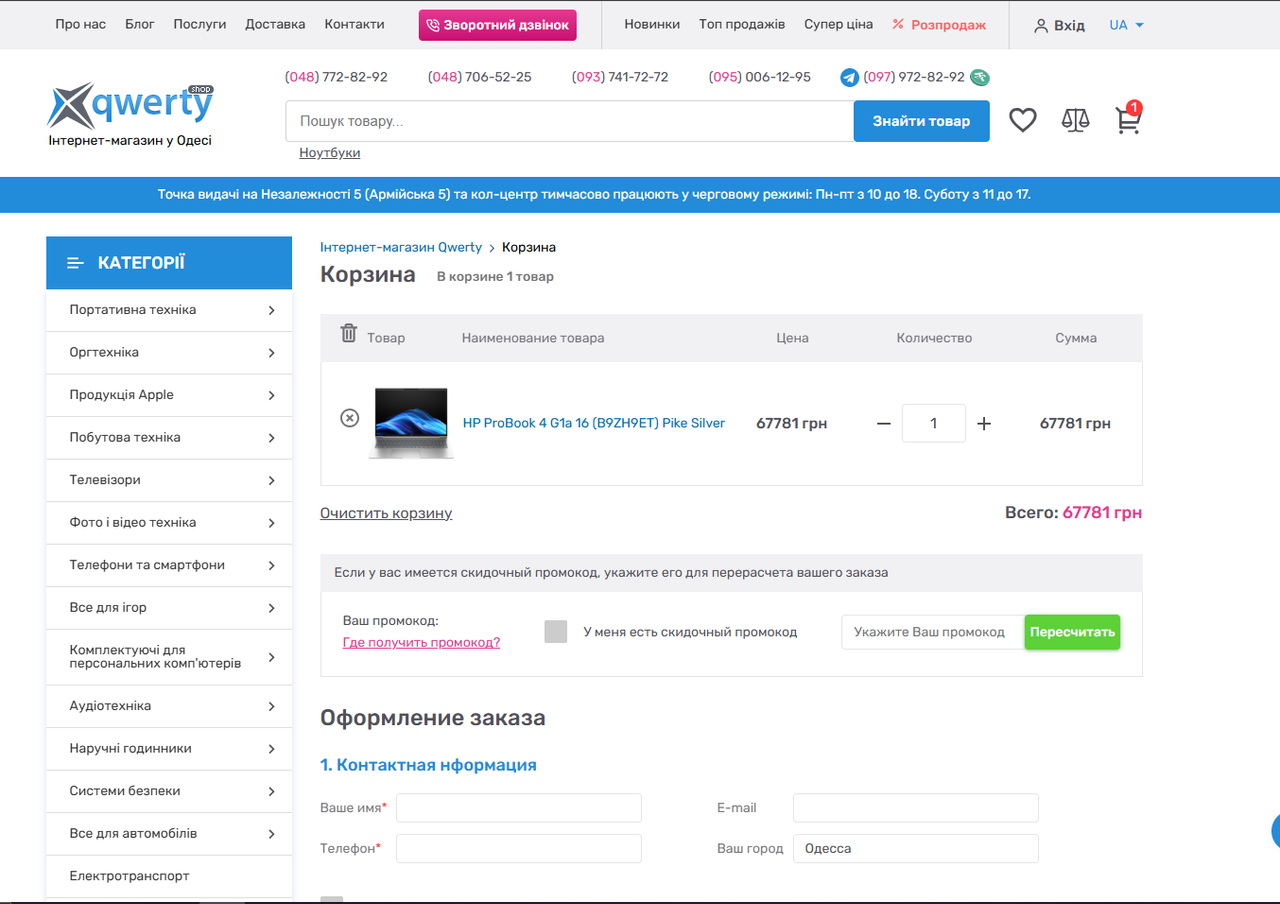Focus the Телефон field
The height and width of the screenshot is (904, 1280).
[519, 848]
